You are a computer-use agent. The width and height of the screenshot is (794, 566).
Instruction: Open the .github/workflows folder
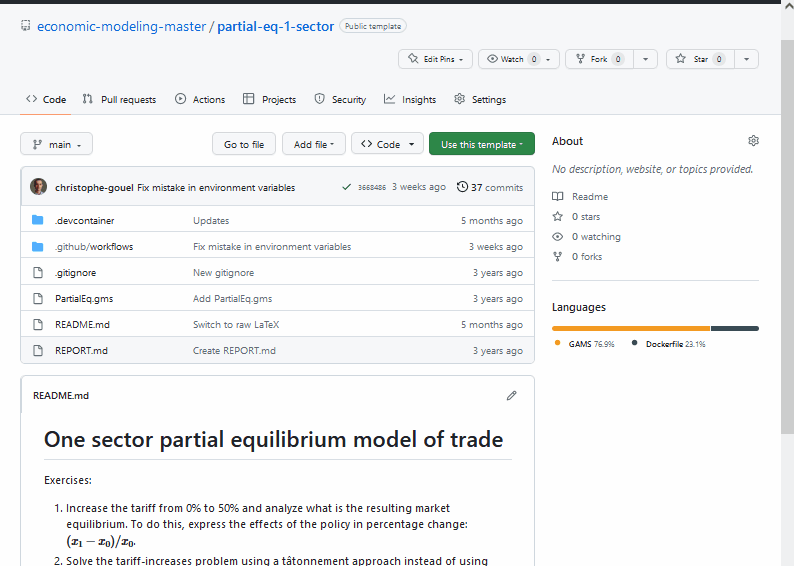pyautogui.click(x=94, y=247)
